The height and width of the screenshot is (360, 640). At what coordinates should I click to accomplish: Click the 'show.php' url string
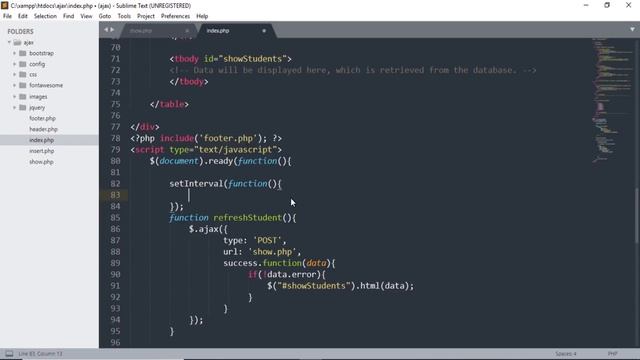pyautogui.click(x=272, y=252)
